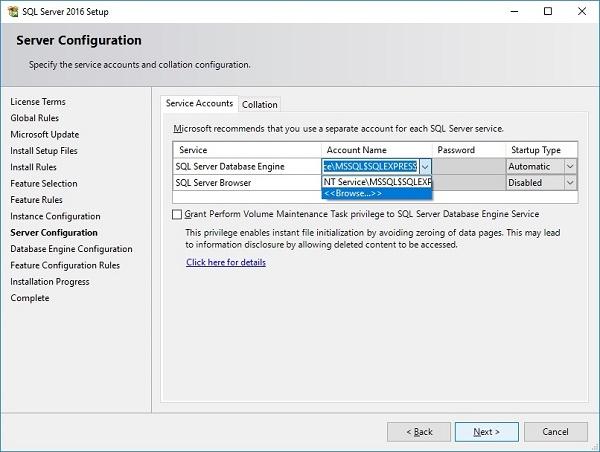Open the 'Click here for details' link

226,262
